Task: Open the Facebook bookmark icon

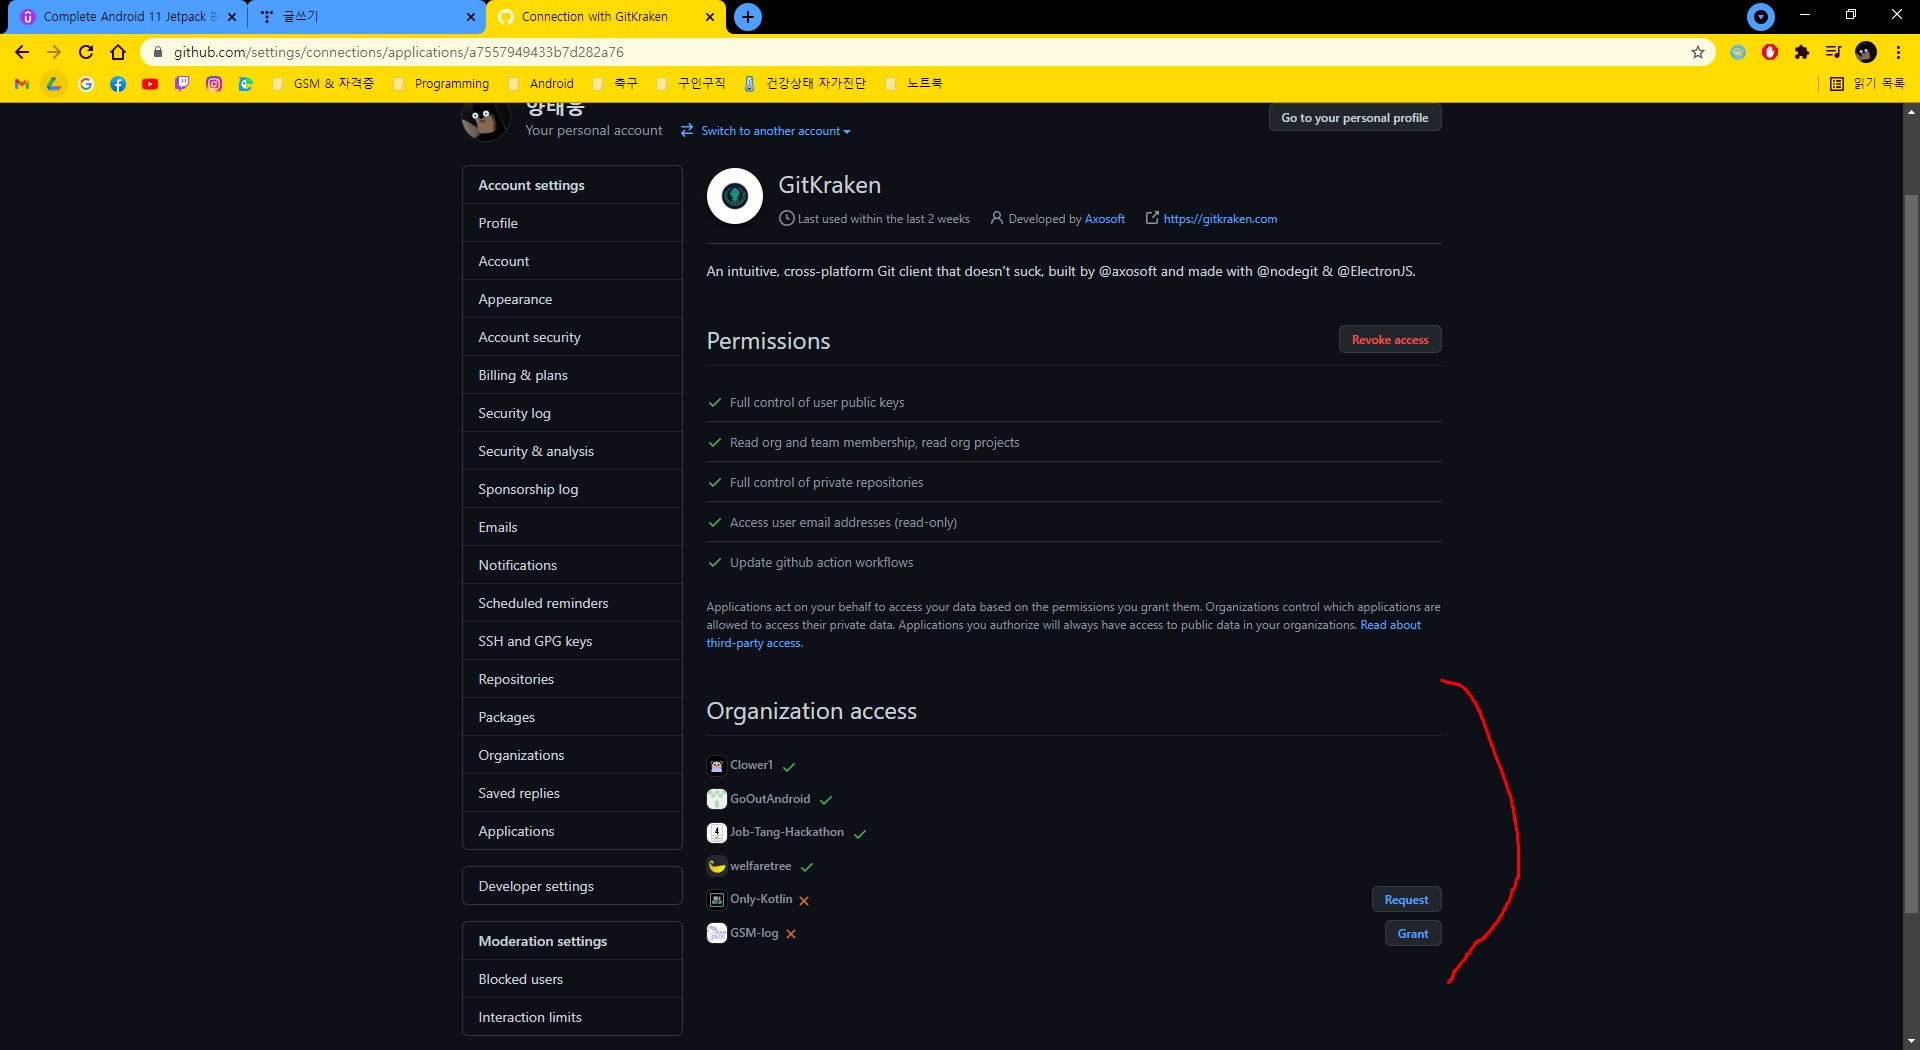Action: point(118,84)
